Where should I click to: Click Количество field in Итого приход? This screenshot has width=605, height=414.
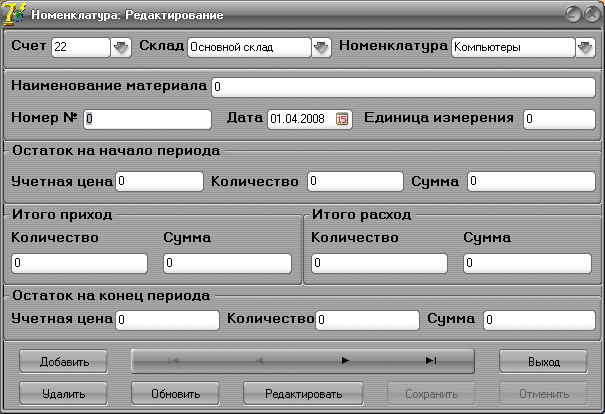[x=79, y=264]
